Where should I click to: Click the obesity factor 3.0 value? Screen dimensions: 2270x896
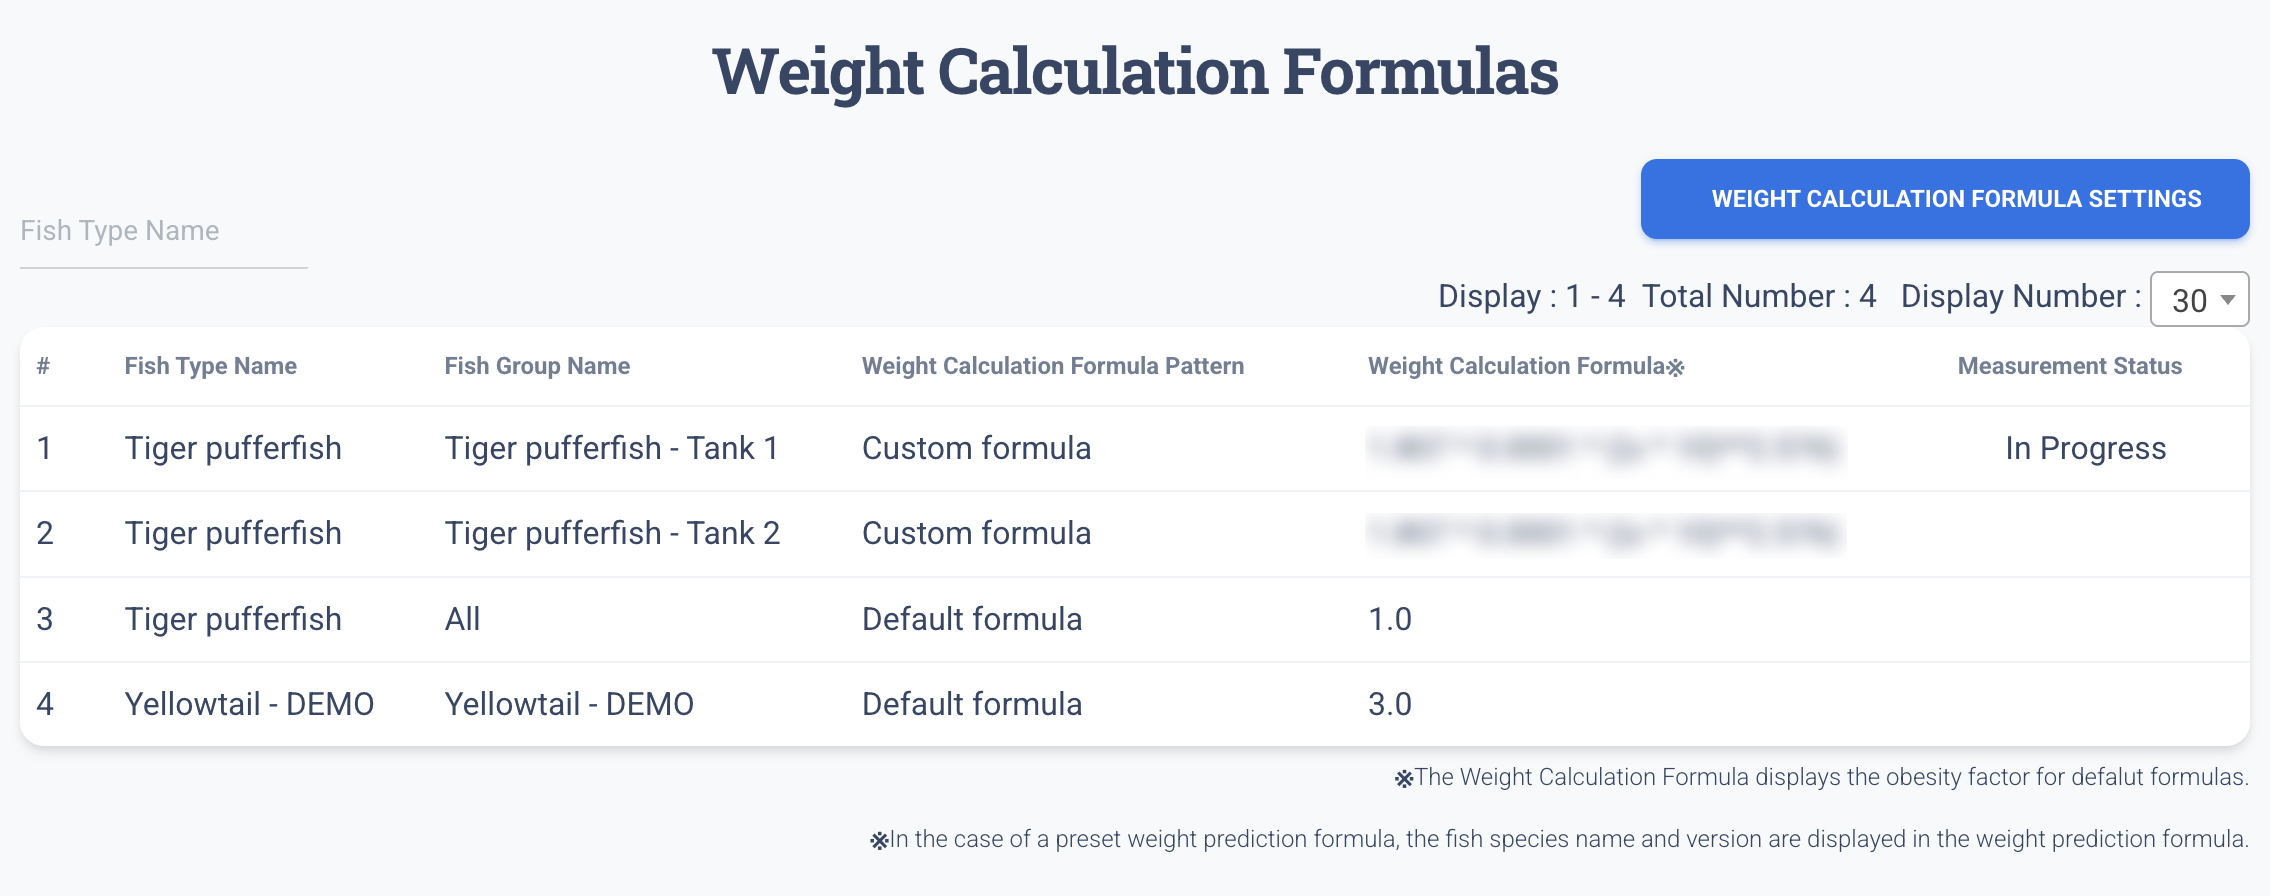1390,704
